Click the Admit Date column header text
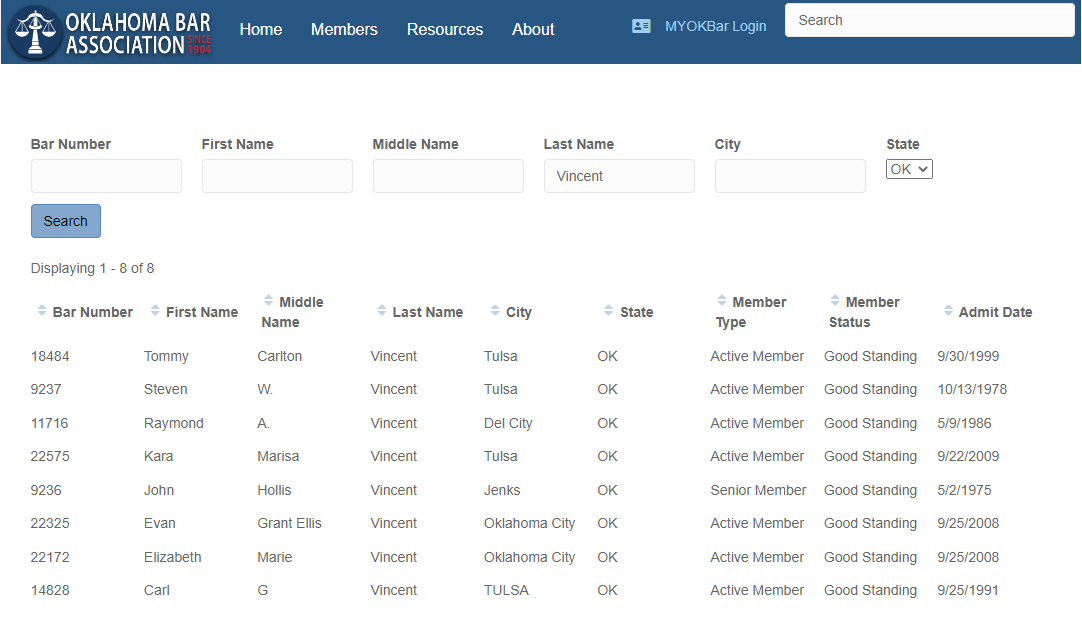Image resolution: width=1082 pixels, height=623 pixels. pyautogui.click(x=995, y=312)
